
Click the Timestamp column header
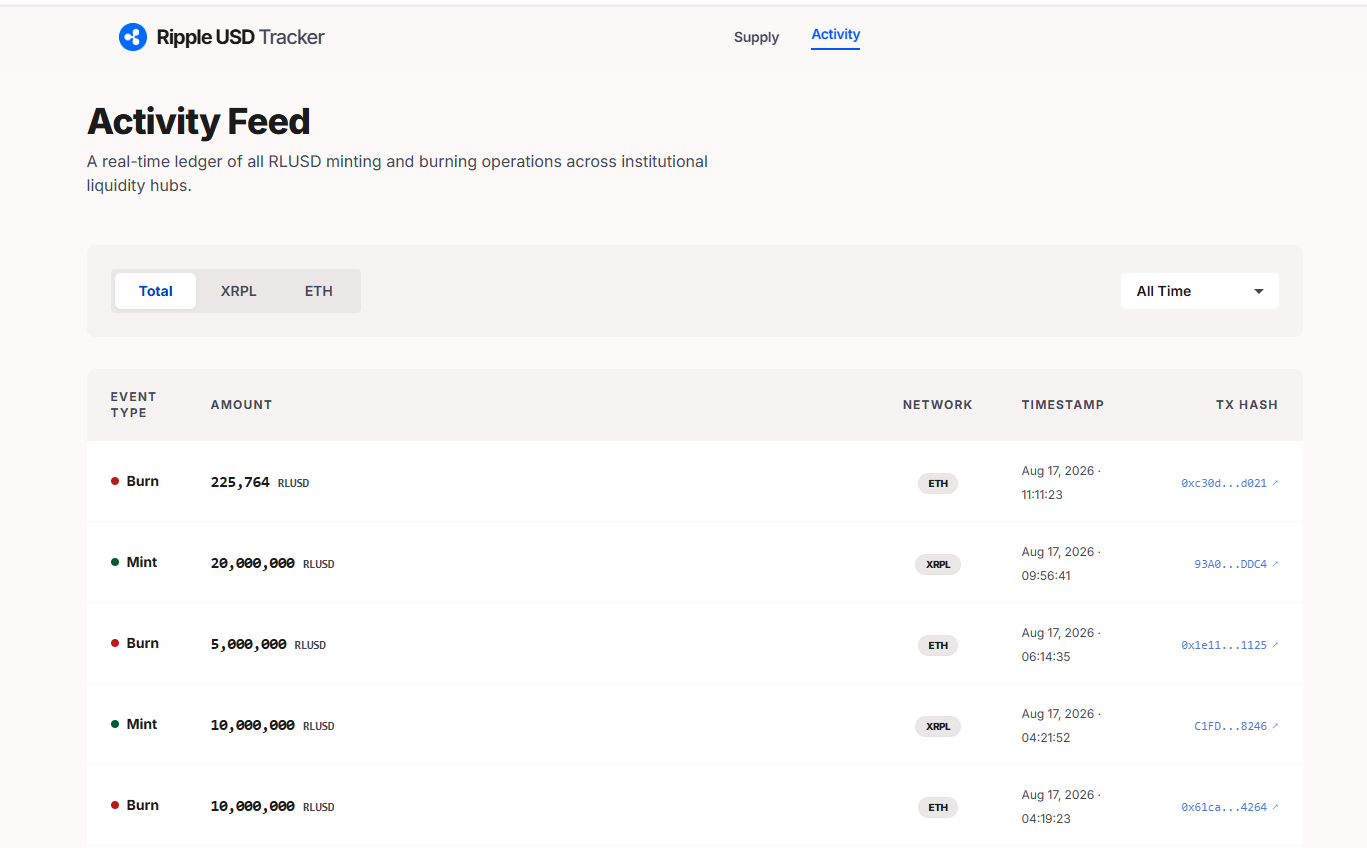point(1063,405)
